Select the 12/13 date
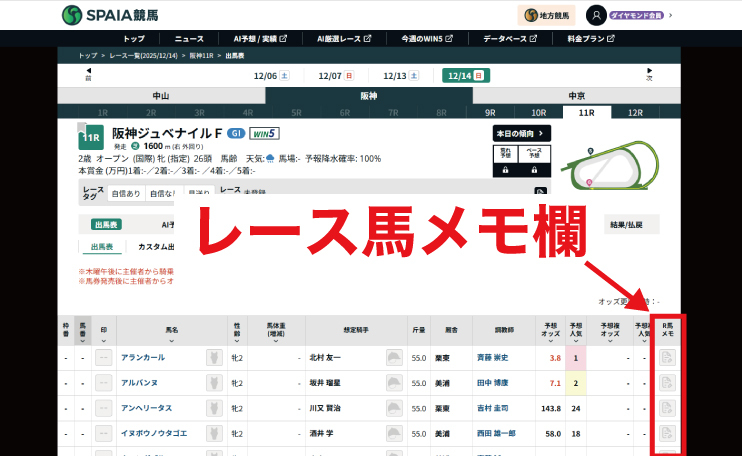The image size is (742, 456). click(x=400, y=76)
